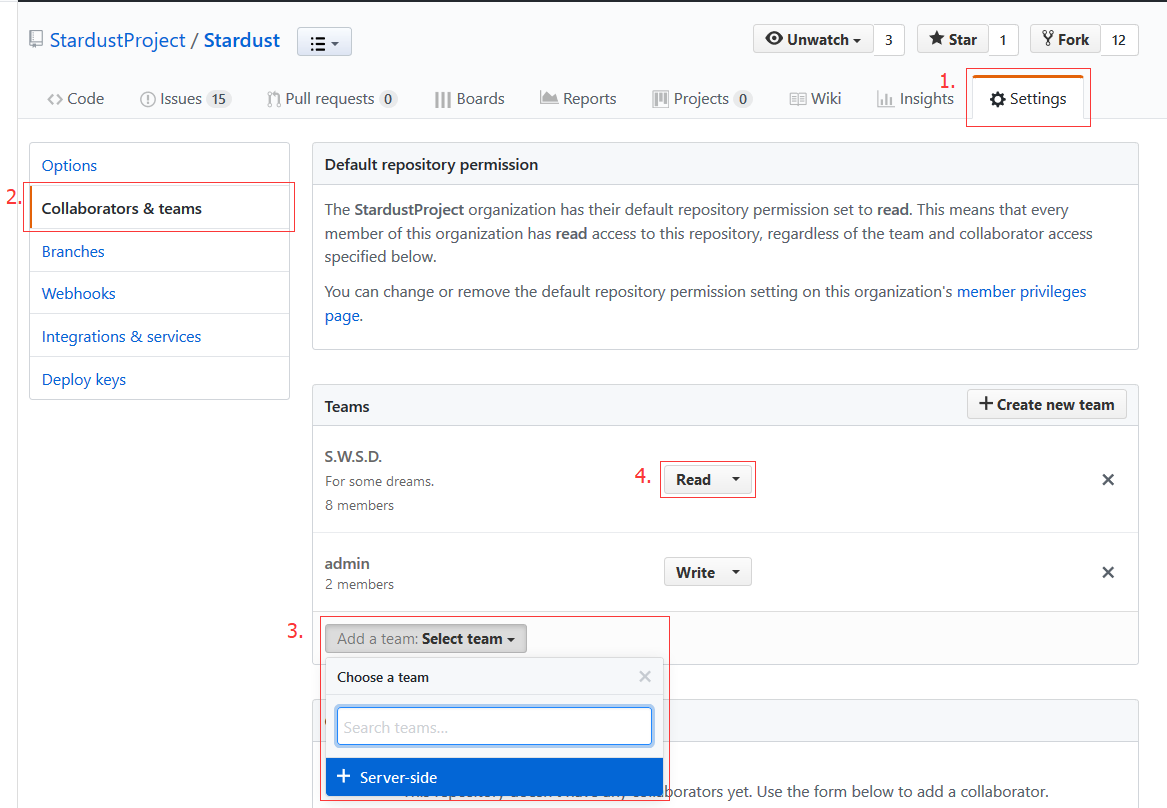Close the Choose a team popup
Screen dimensions: 1167x808
[645, 677]
